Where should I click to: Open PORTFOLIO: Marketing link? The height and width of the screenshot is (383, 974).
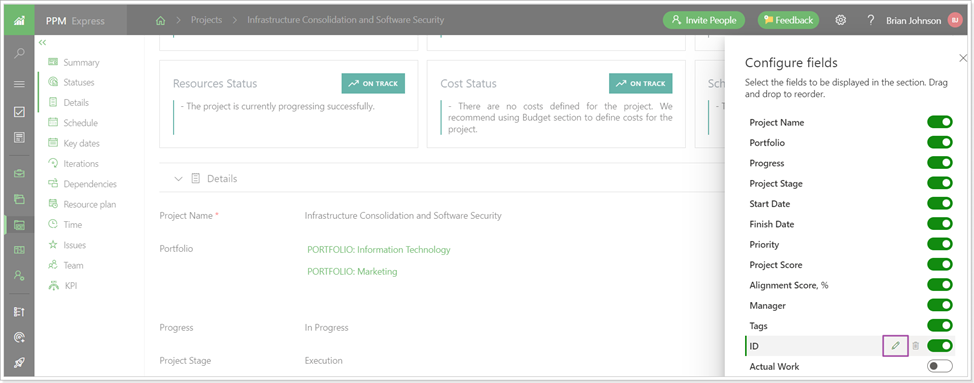[x=352, y=271]
